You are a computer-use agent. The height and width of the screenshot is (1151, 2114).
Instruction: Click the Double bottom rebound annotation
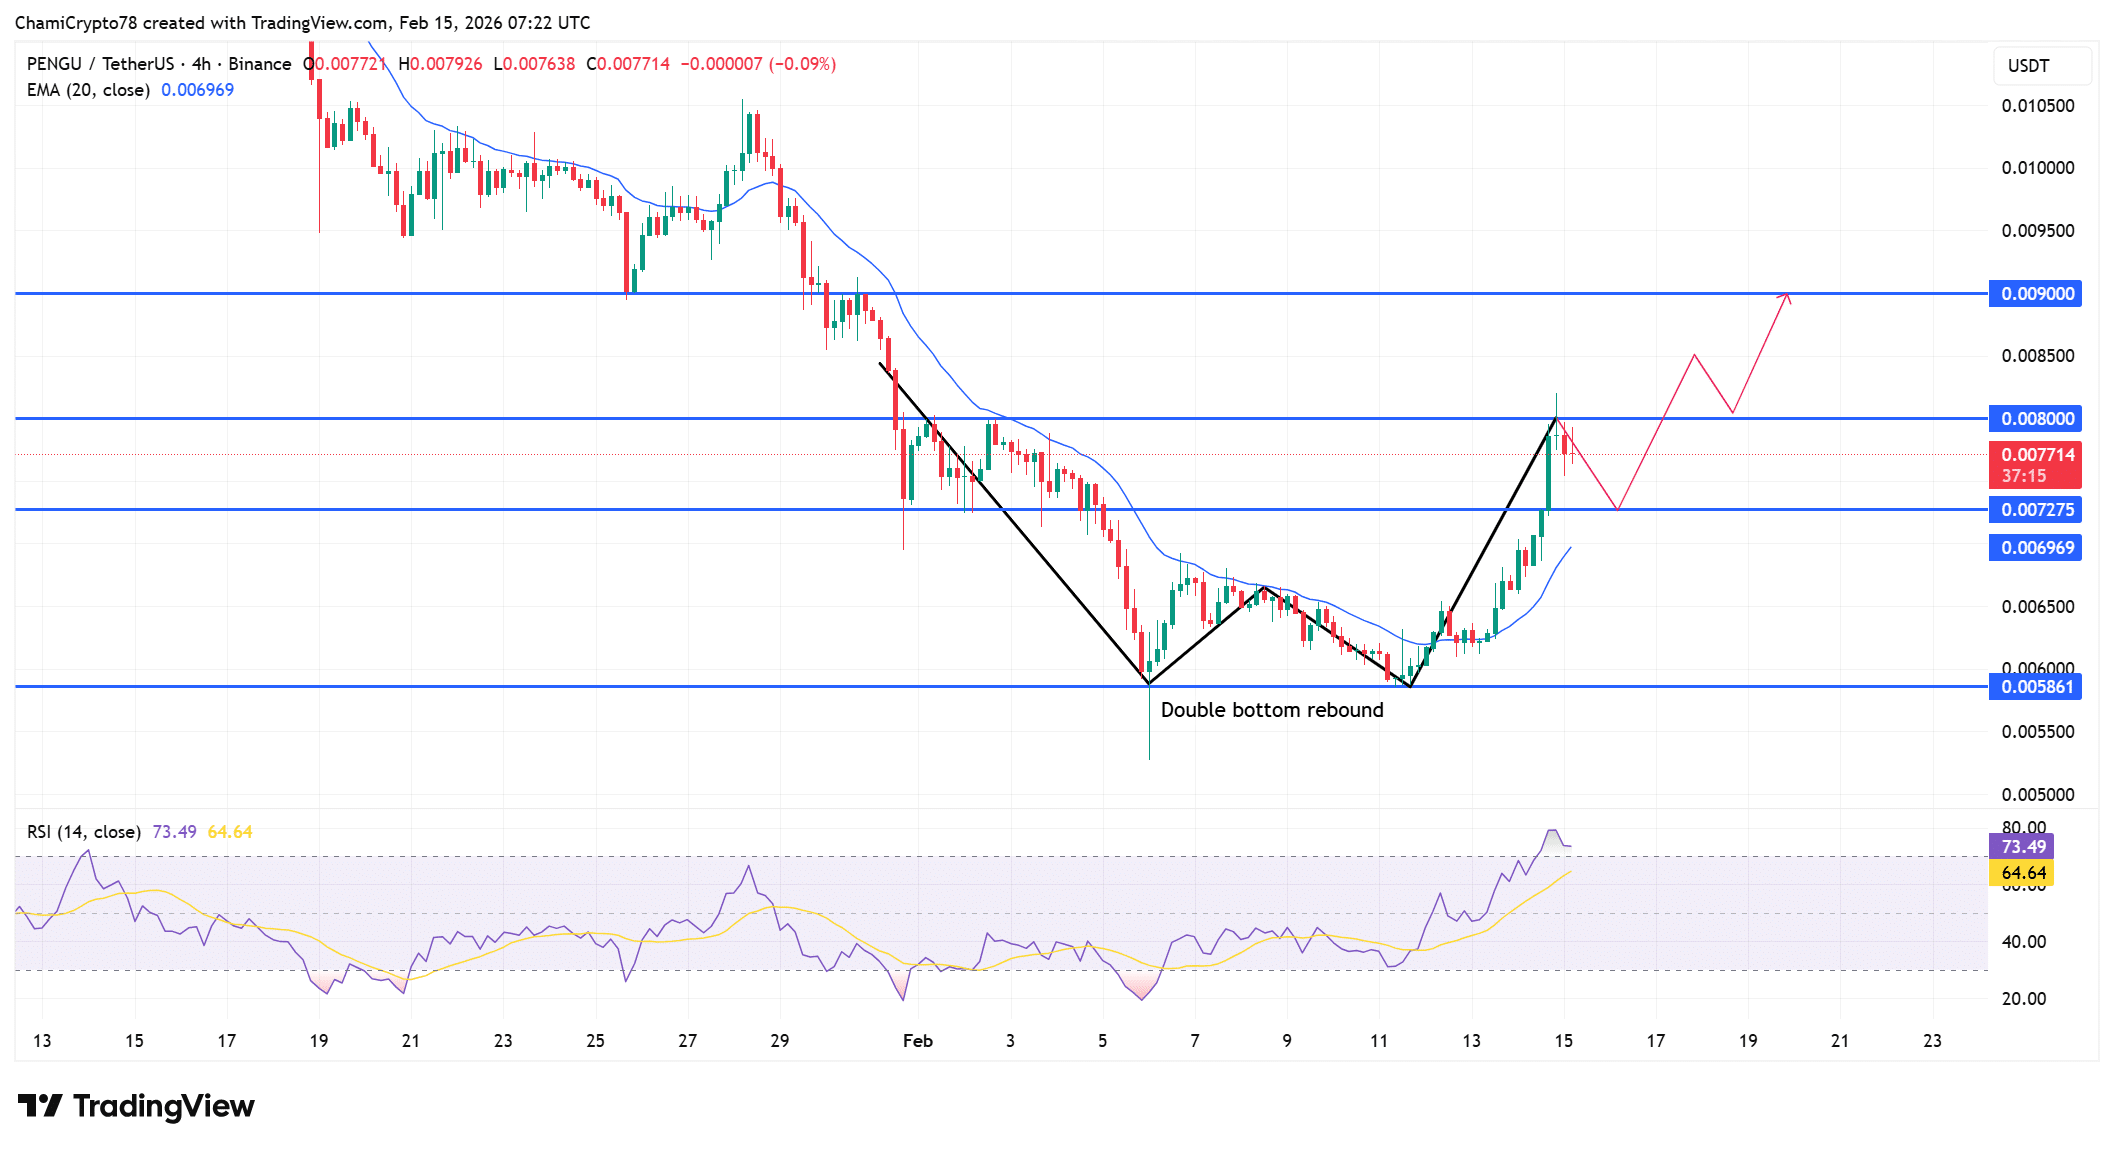click(1272, 710)
